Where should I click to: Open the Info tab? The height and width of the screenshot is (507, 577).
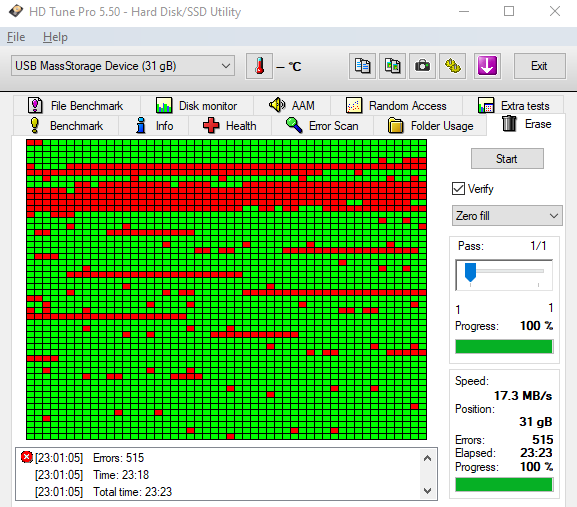pyautogui.click(x=154, y=125)
